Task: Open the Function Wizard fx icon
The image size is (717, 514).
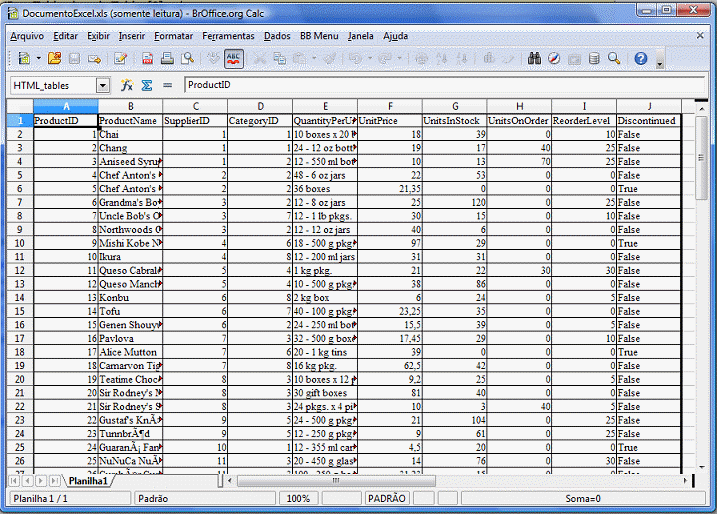Action: 127,85
